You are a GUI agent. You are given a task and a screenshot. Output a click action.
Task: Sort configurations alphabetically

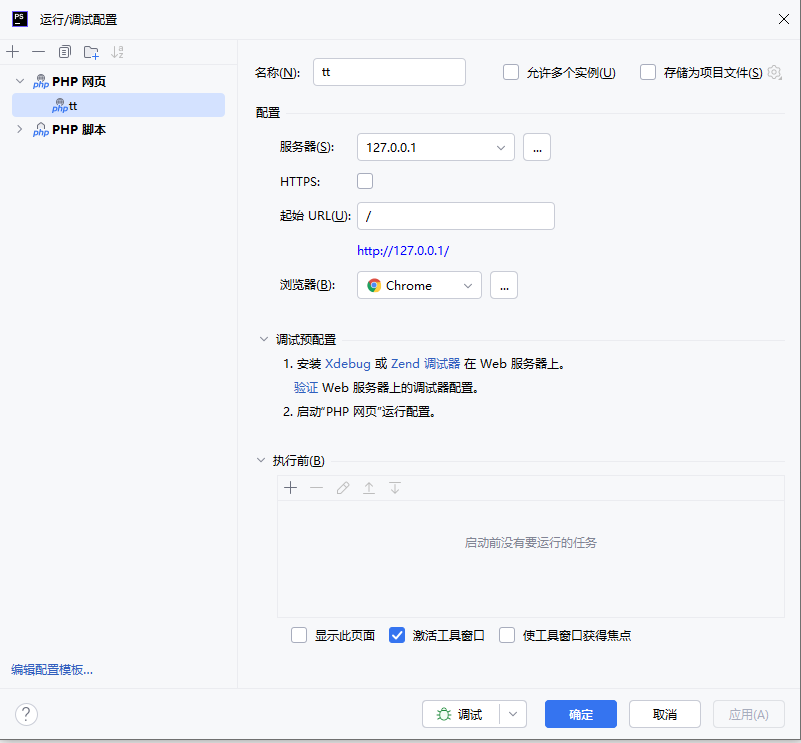tap(117, 52)
